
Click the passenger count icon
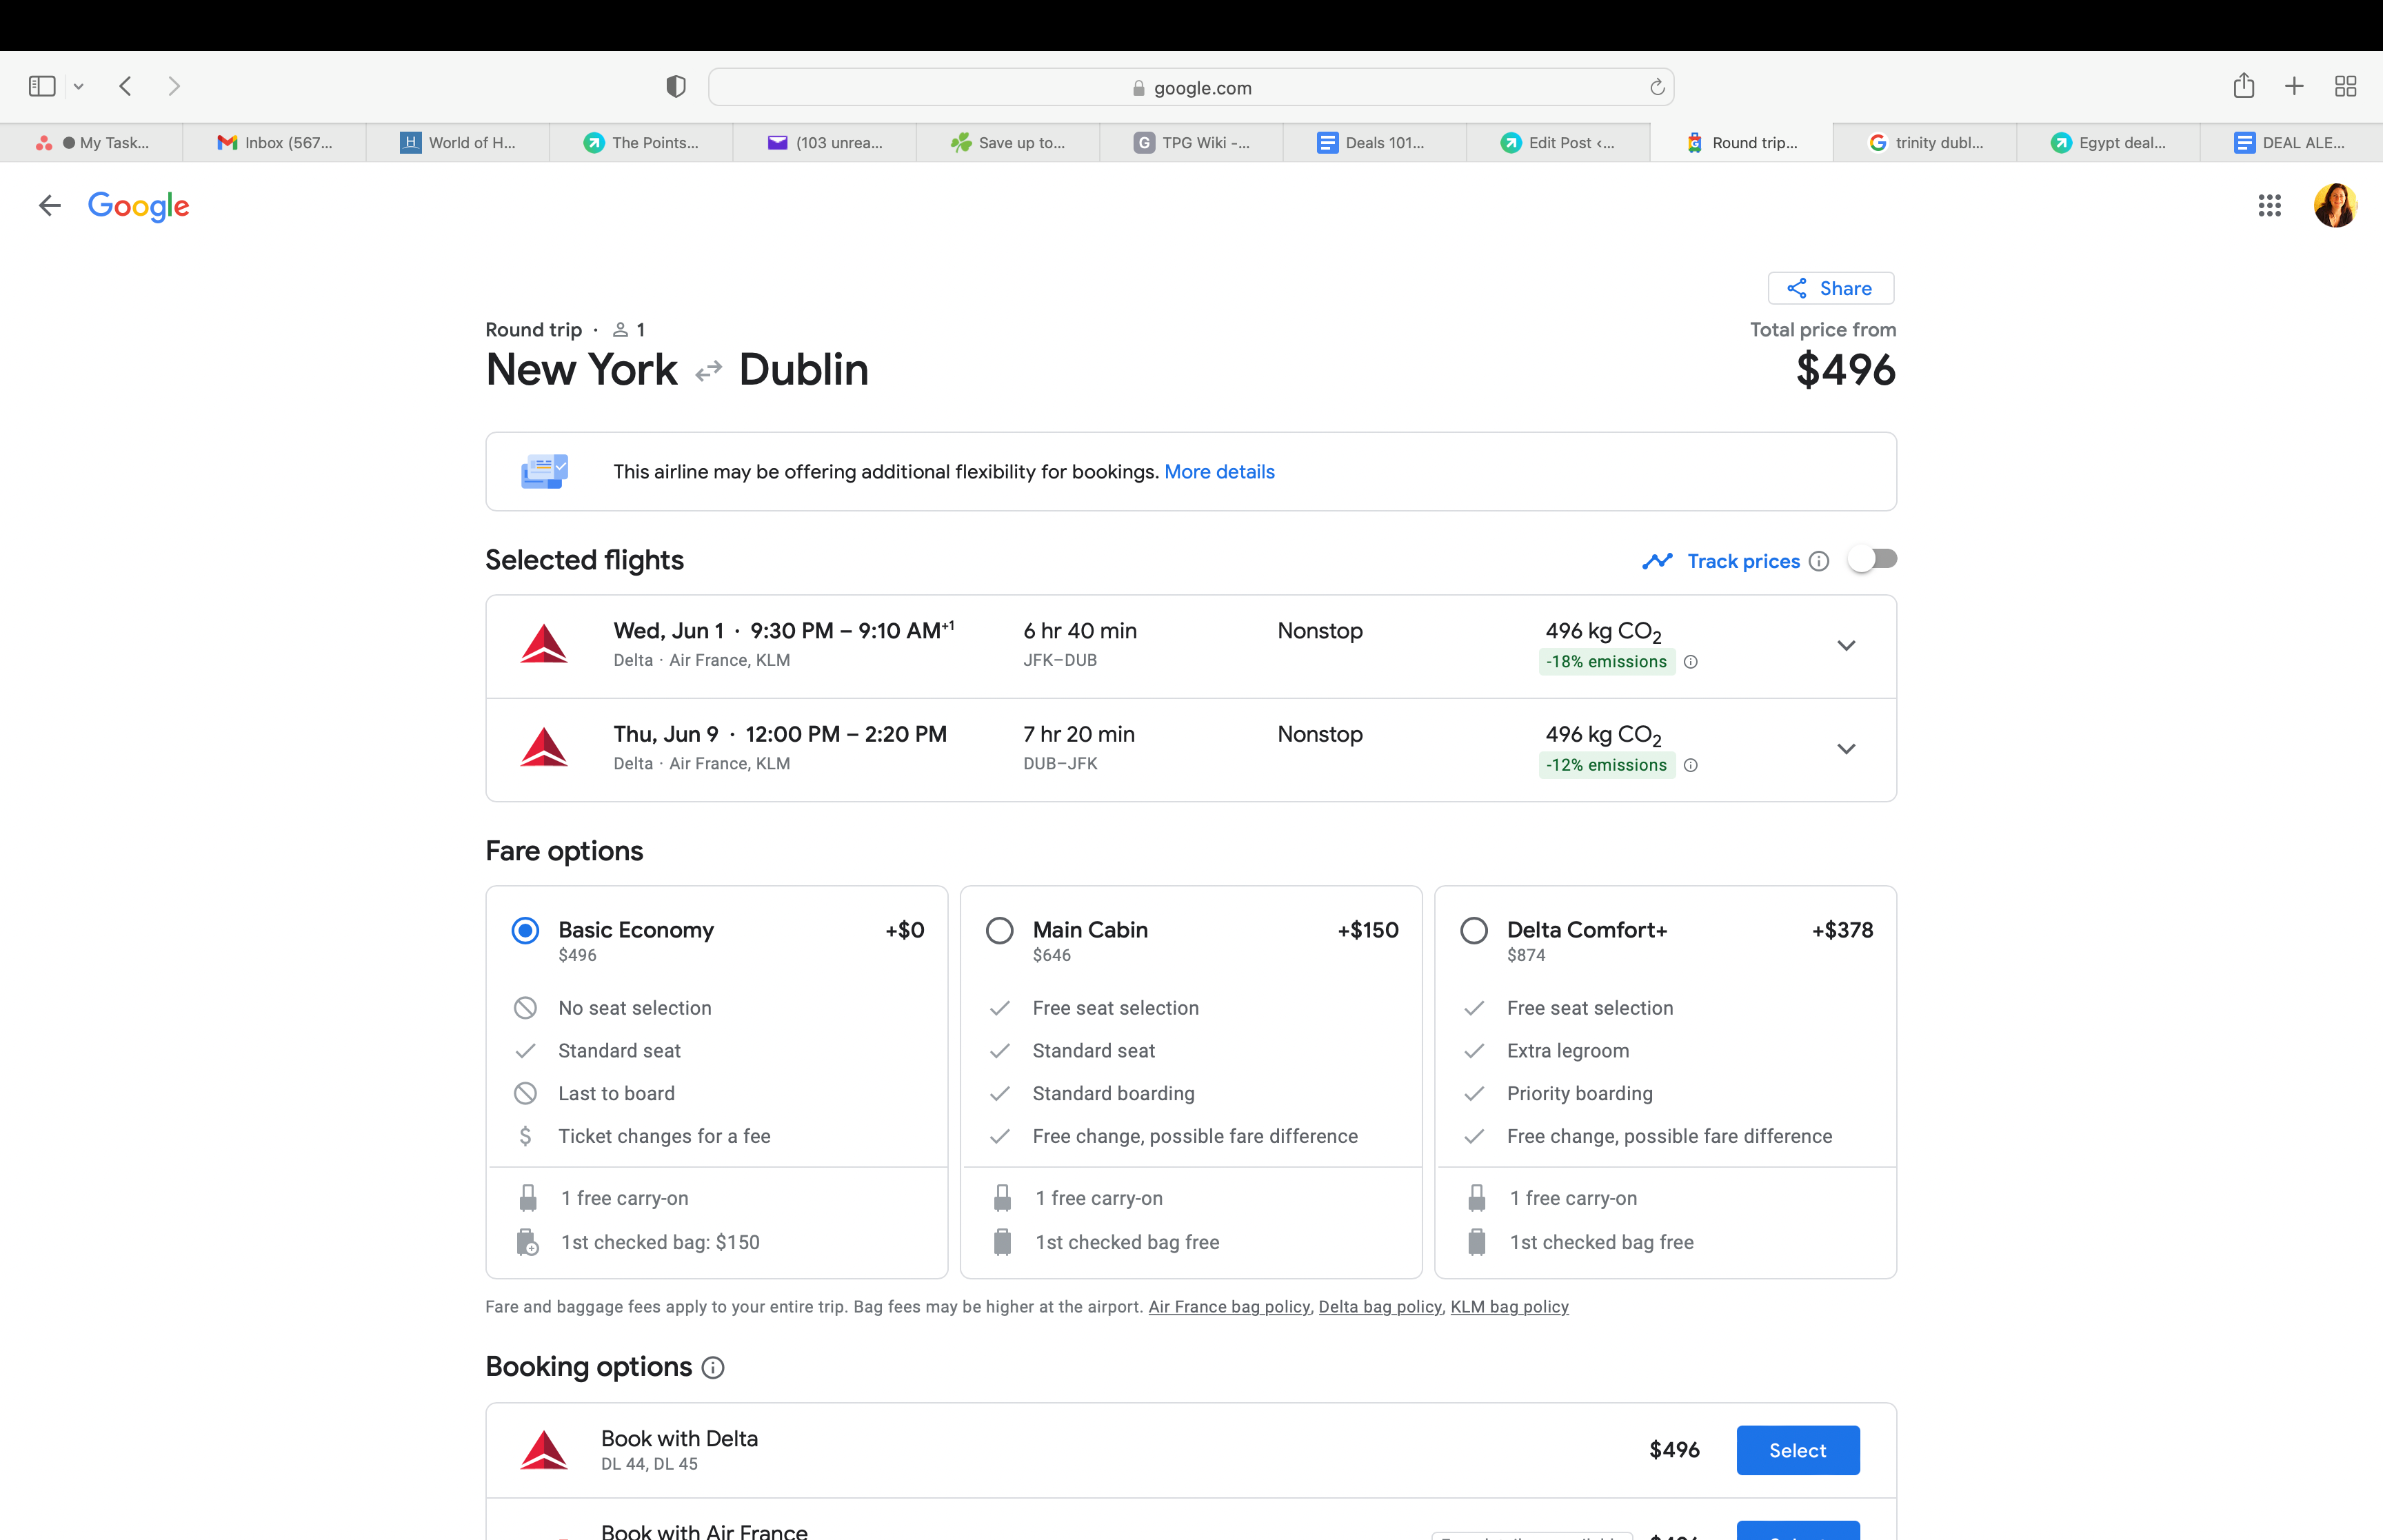(x=620, y=330)
